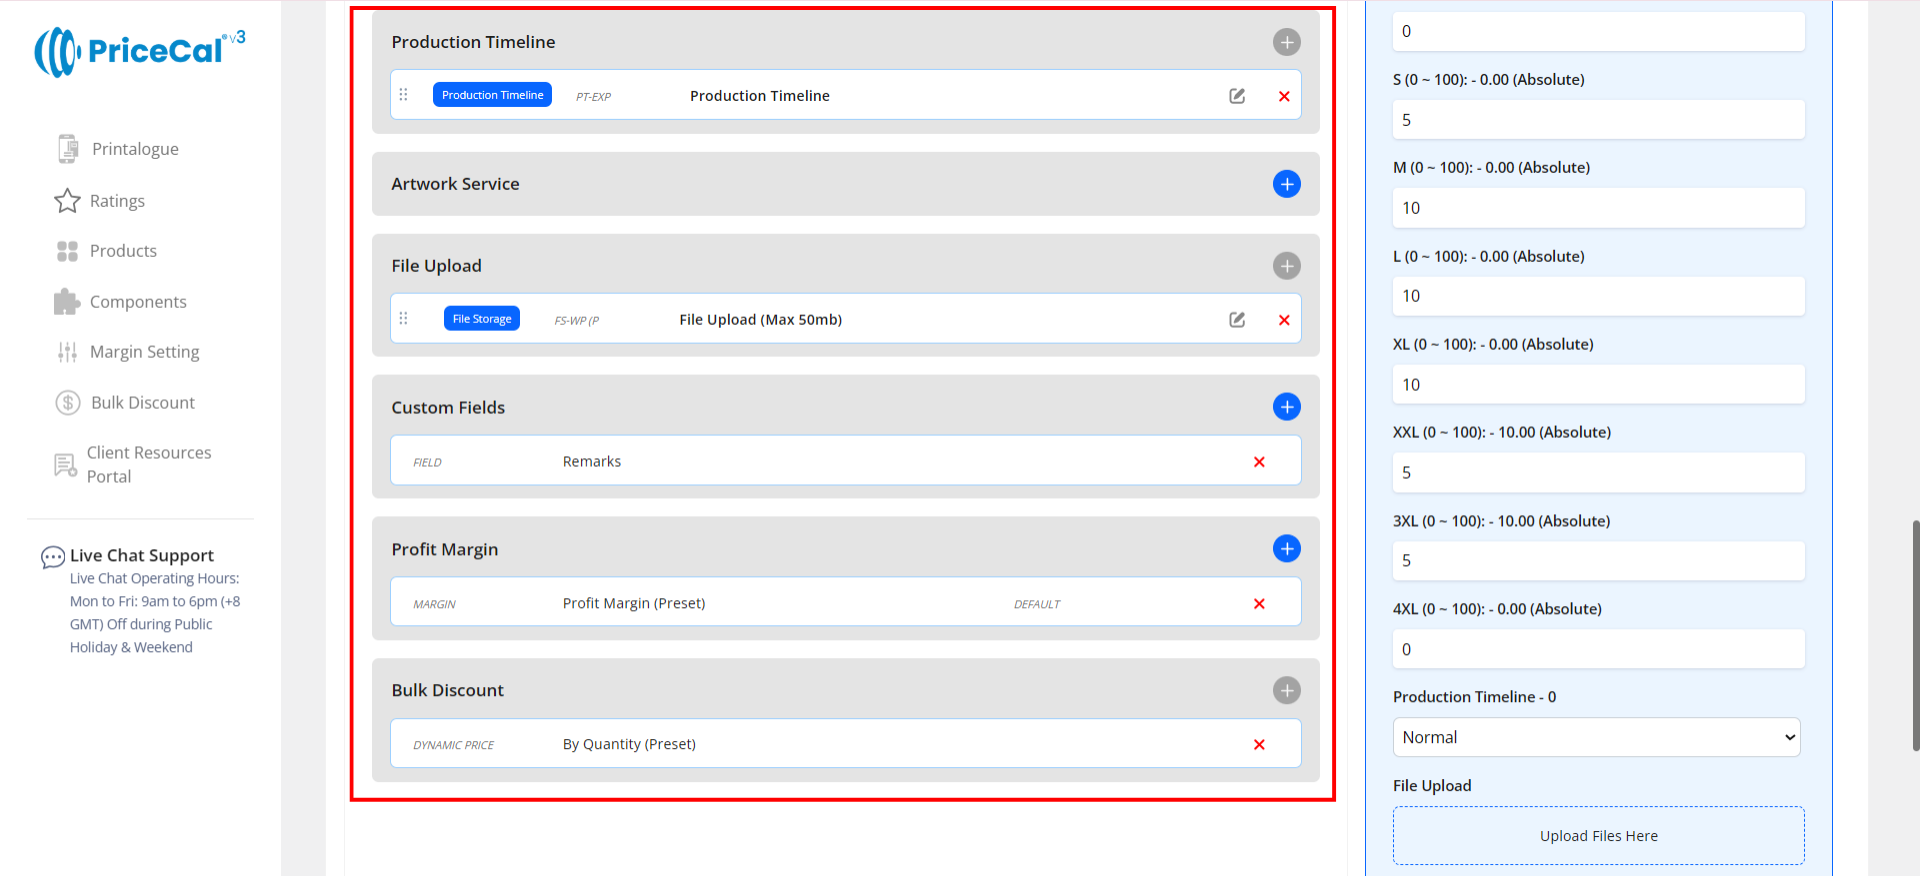Open the Production Timeline Normal dropdown

pos(1596,738)
